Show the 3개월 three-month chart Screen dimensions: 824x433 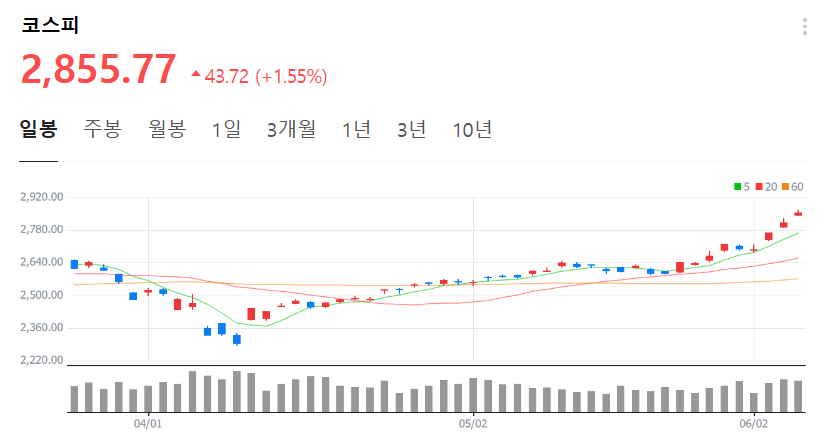click(291, 129)
